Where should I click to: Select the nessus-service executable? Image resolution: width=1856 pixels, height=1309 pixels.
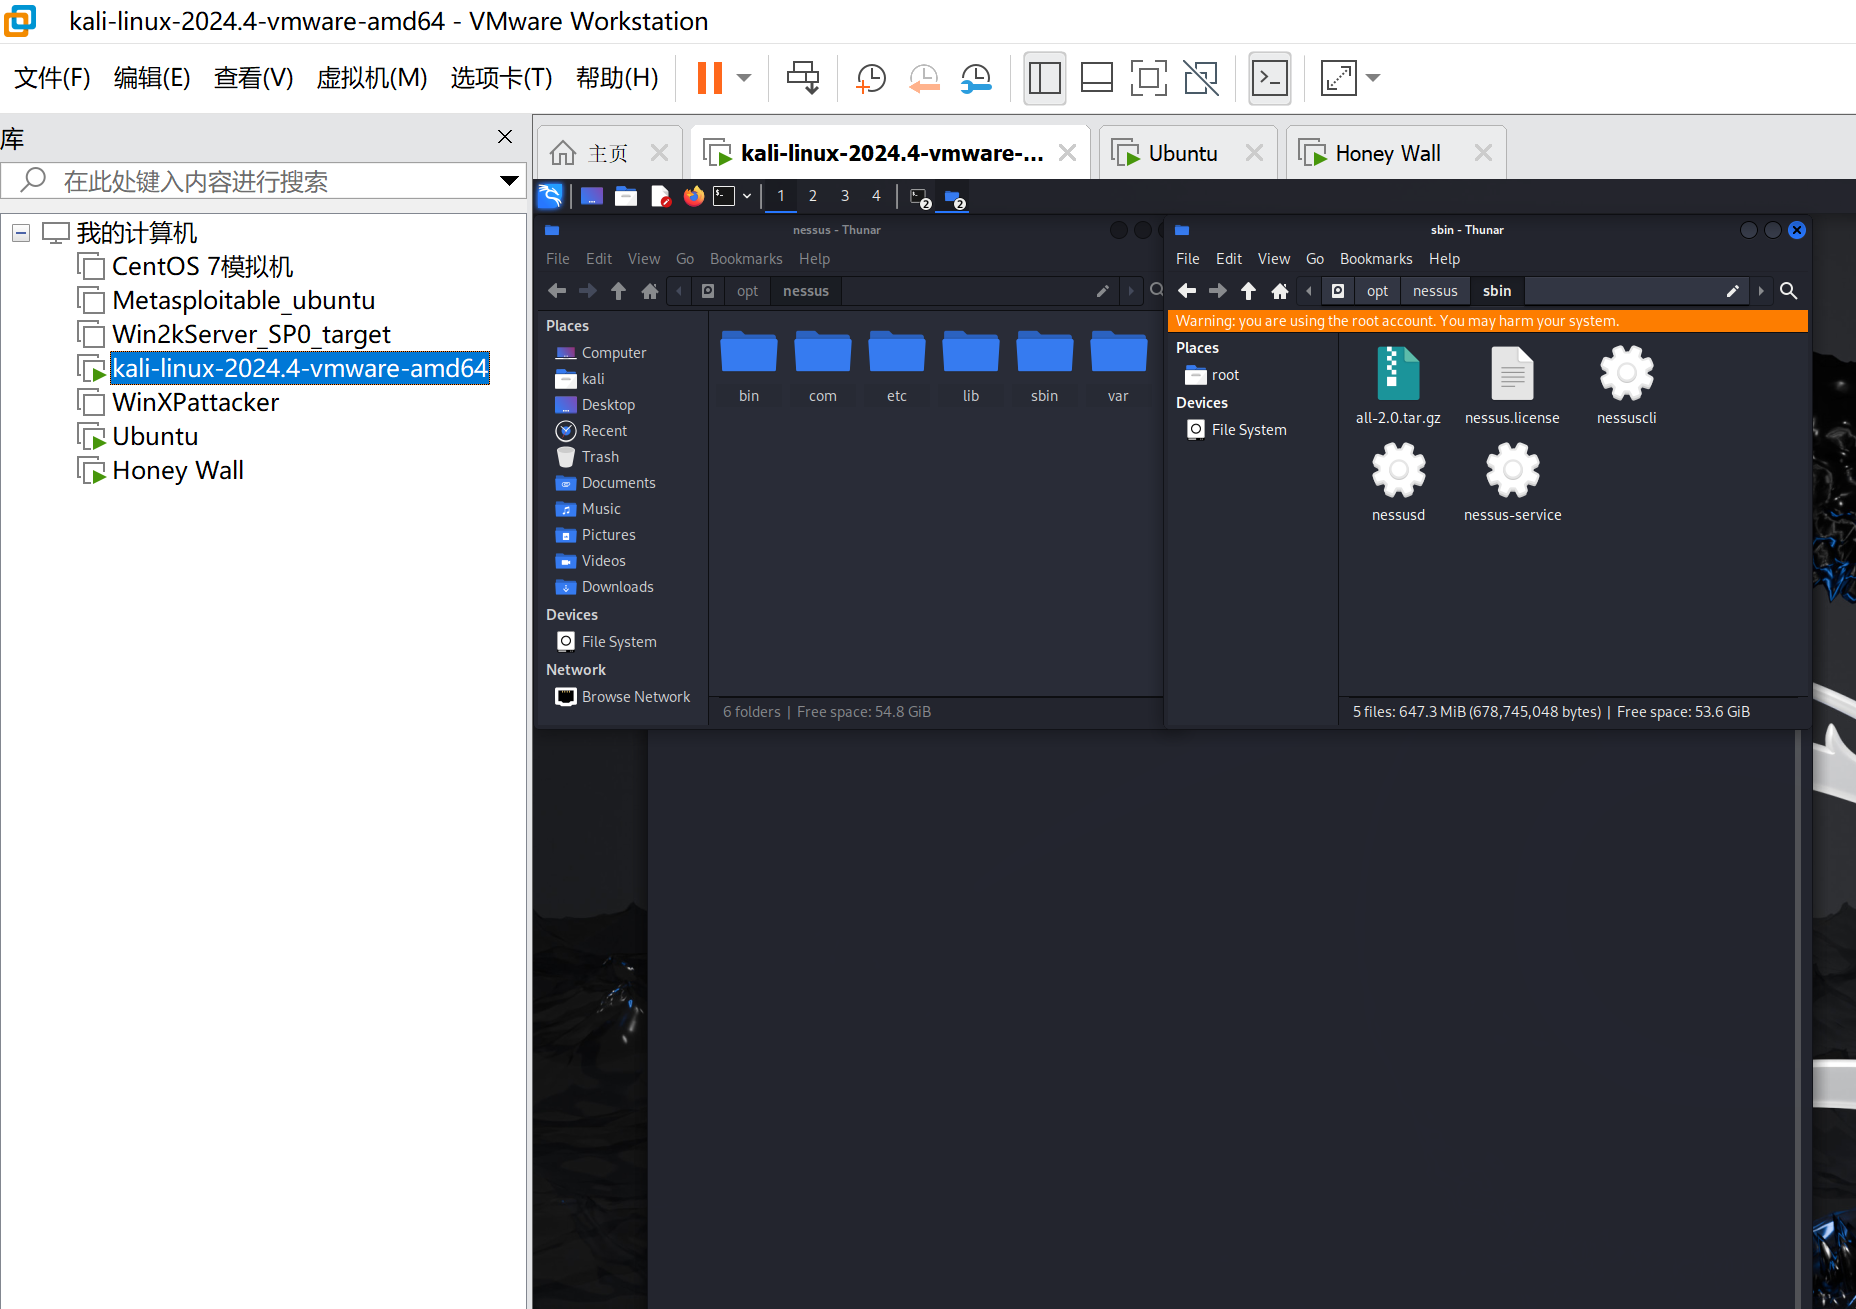[x=1512, y=484]
